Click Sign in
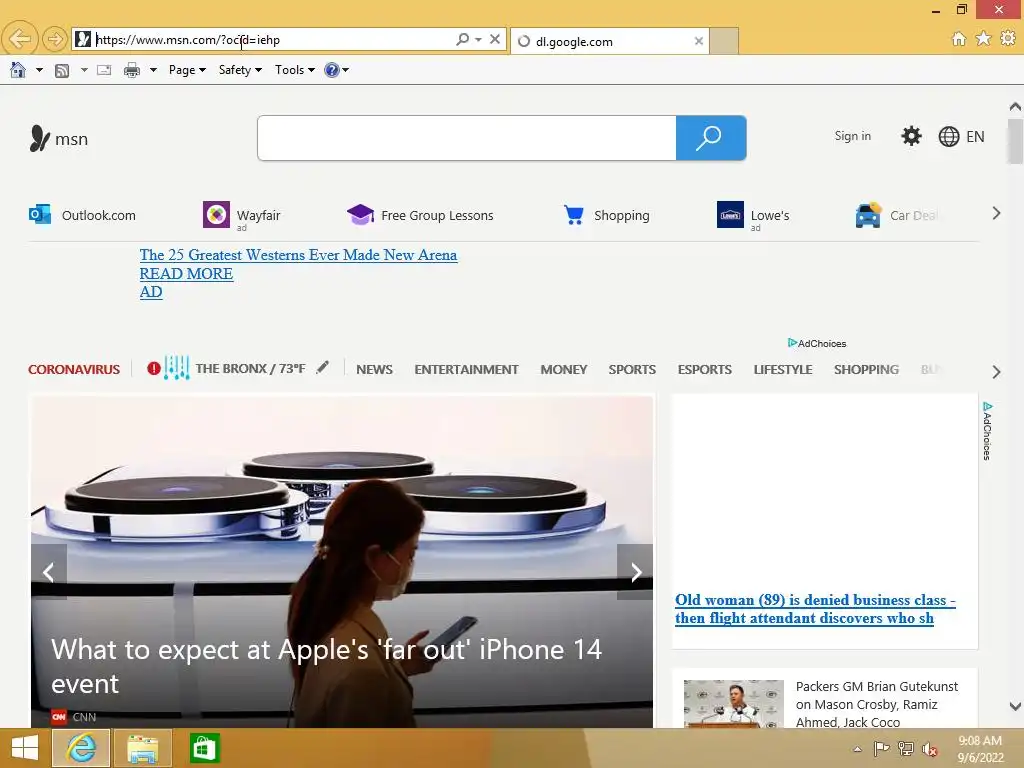Screen dimensions: 1024x768 tap(852, 136)
